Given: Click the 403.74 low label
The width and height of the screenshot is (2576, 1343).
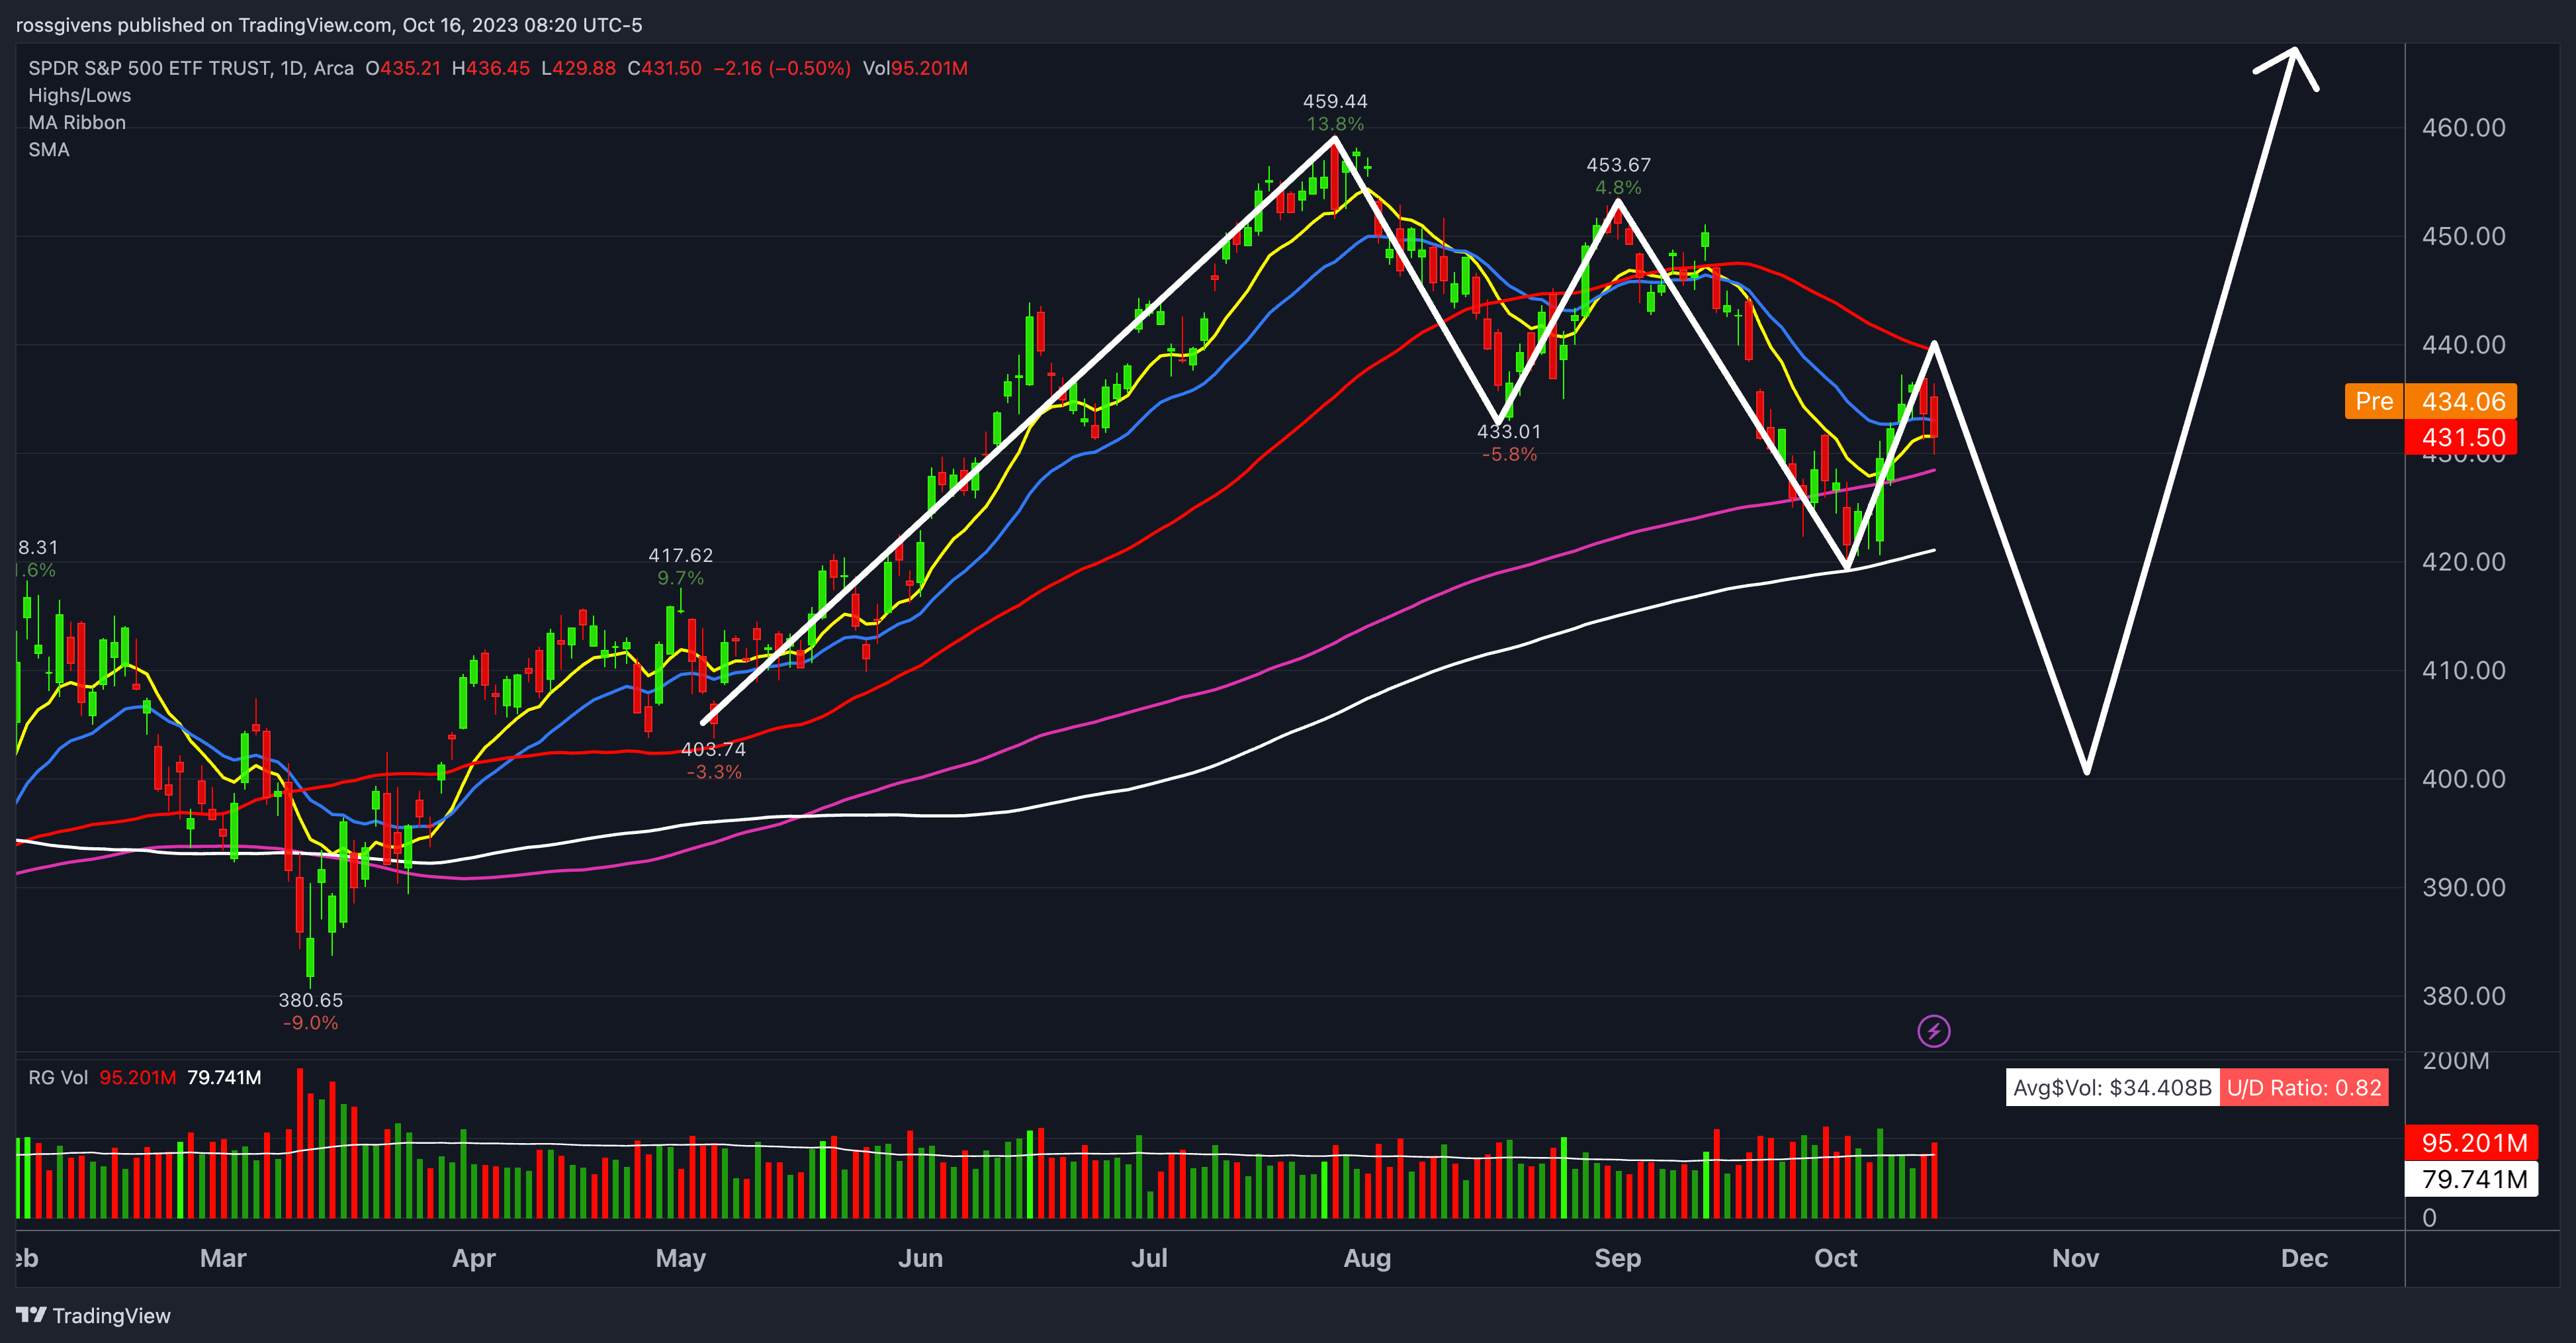Looking at the screenshot, I should pyautogui.click(x=713, y=749).
